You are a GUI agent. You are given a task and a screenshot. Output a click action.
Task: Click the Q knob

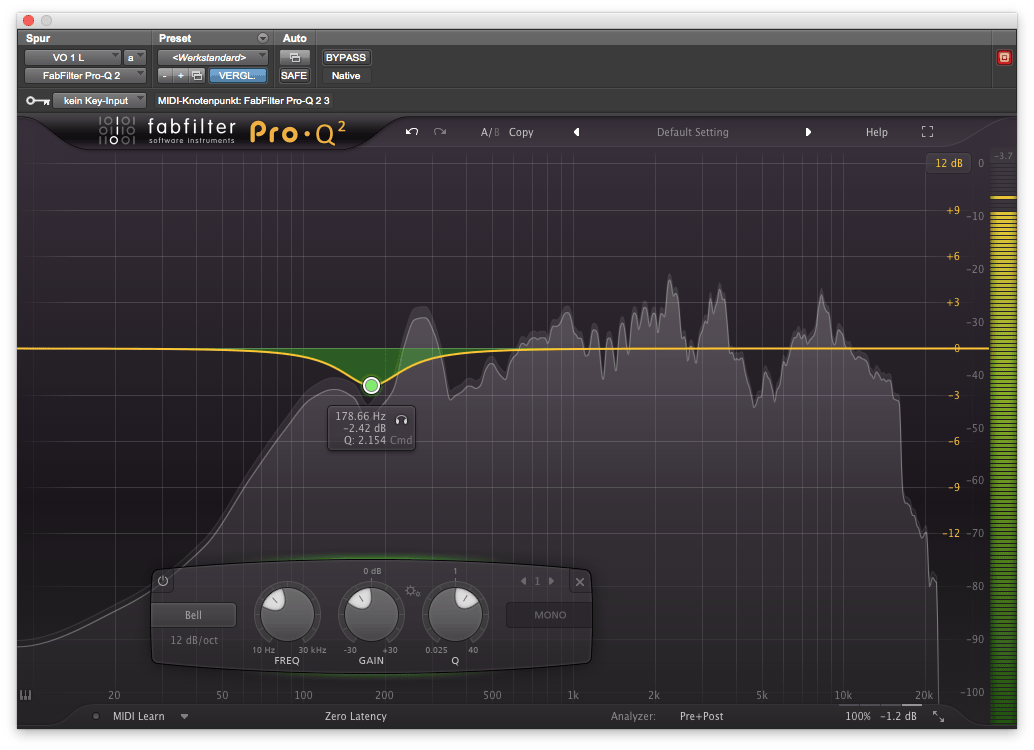(455, 613)
